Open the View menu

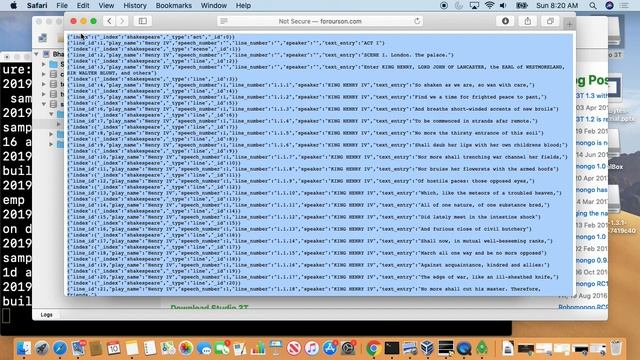click(x=106, y=6)
